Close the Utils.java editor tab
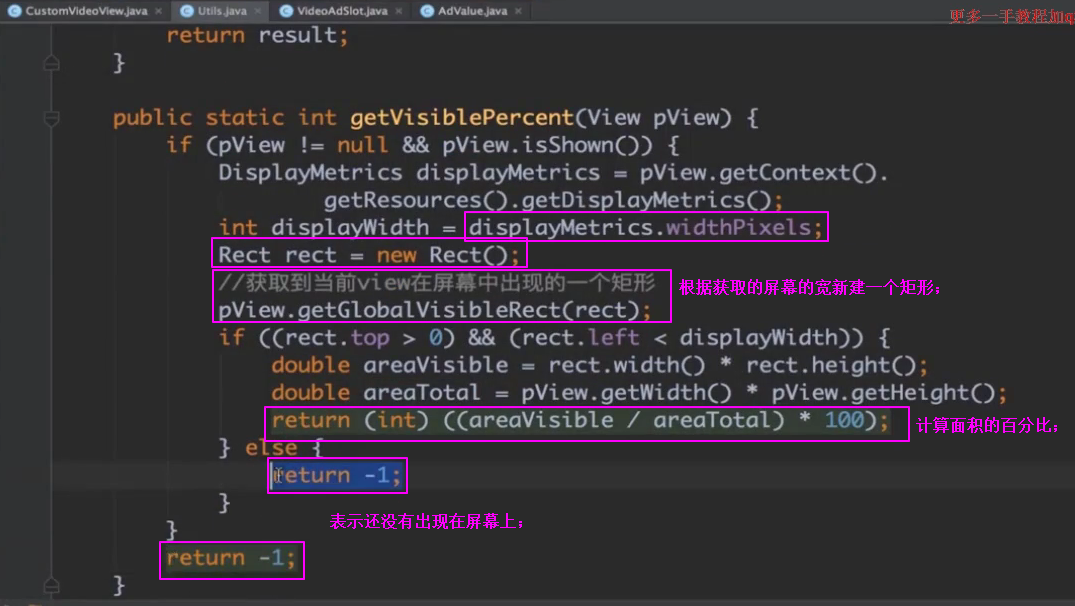 (x=257, y=11)
